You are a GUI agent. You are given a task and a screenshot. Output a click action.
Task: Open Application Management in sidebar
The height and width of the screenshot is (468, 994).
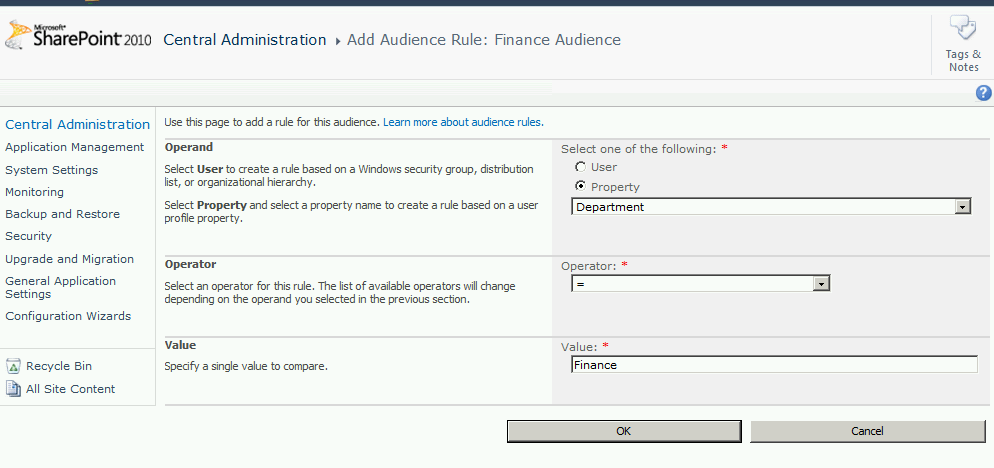coord(74,147)
